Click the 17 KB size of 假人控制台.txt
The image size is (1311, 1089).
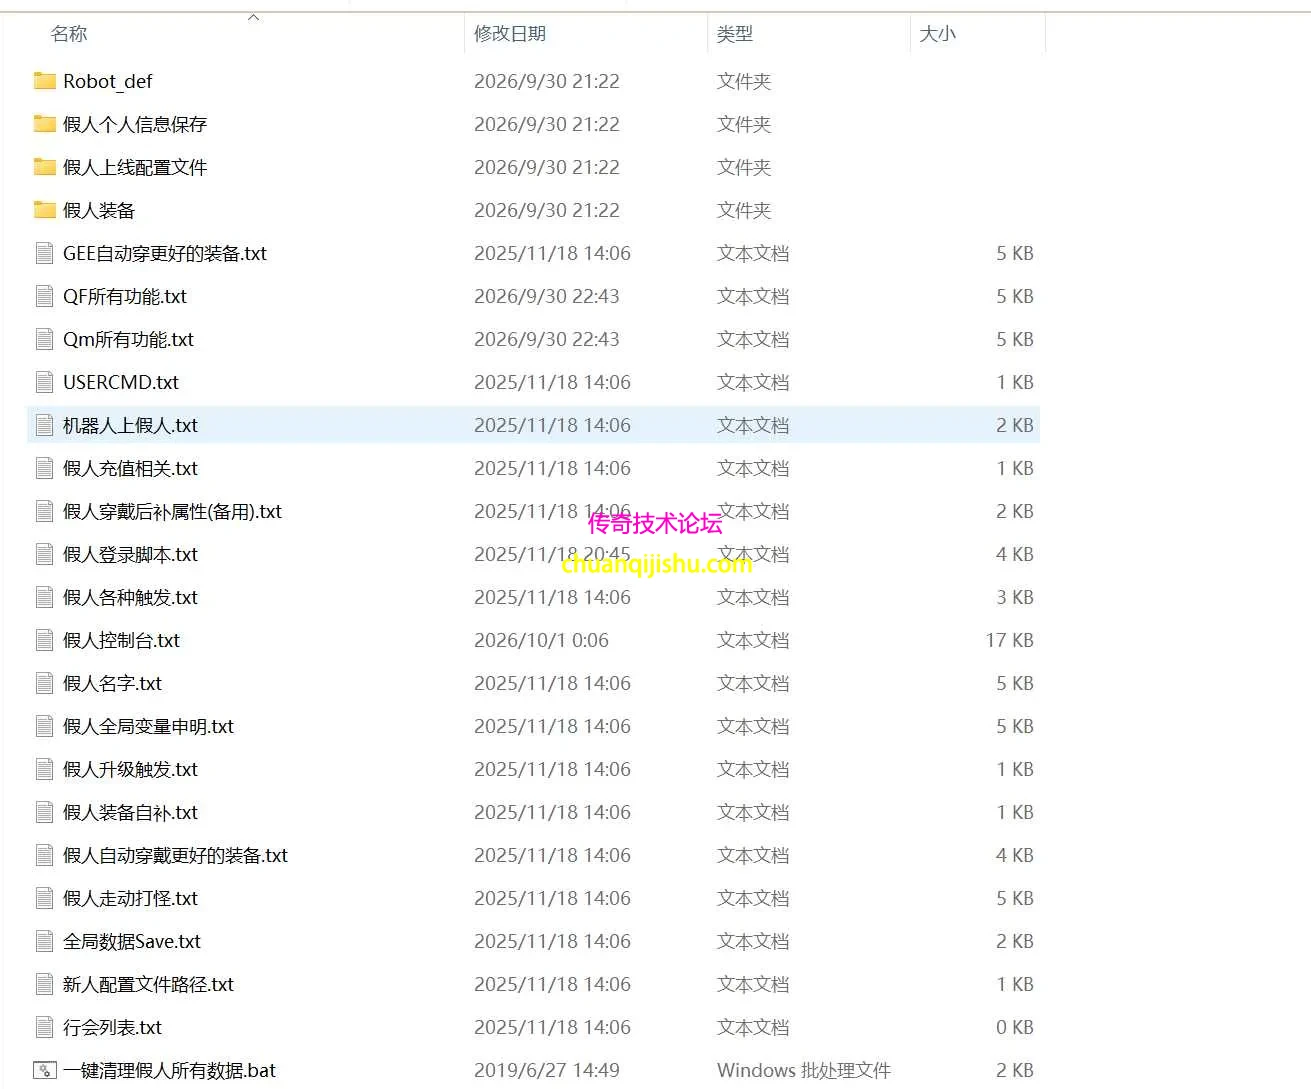(x=1010, y=640)
